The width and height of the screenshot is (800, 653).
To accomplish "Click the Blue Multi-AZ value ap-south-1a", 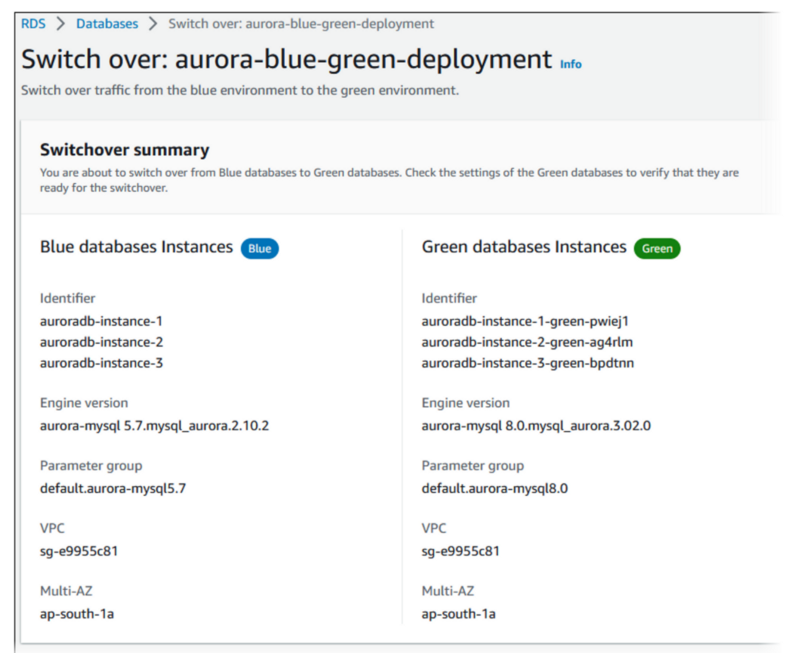I will click(x=77, y=614).
